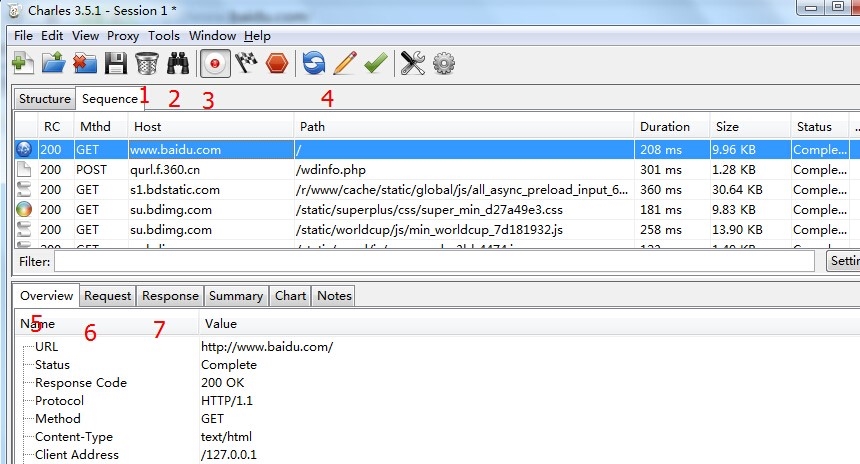The height and width of the screenshot is (464, 860).
Task: Edit request with pencil icon
Action: [x=345, y=63]
